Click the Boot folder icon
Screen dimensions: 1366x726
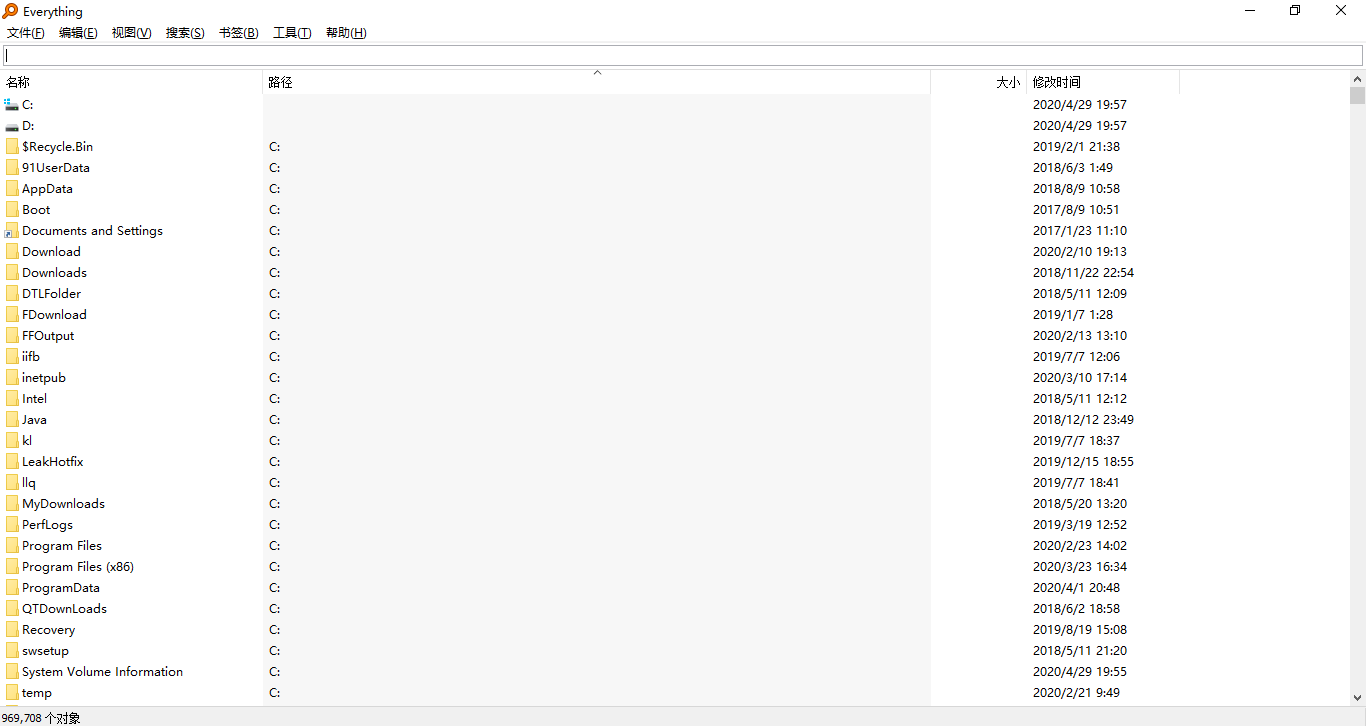pos(12,209)
